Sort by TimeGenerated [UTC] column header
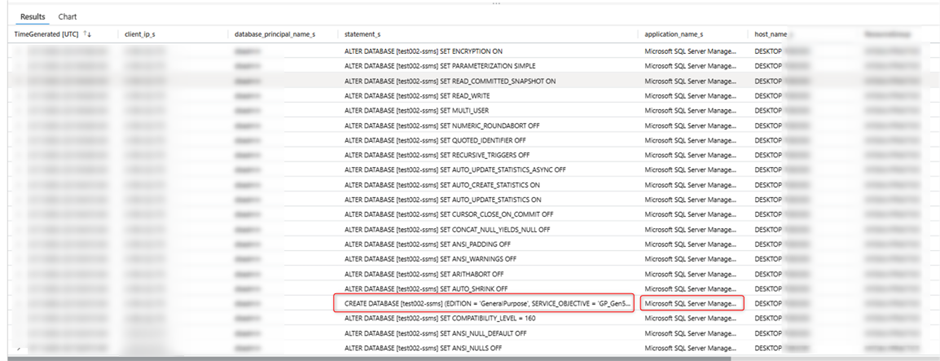Screen dimensions: 940x361 click(46, 35)
